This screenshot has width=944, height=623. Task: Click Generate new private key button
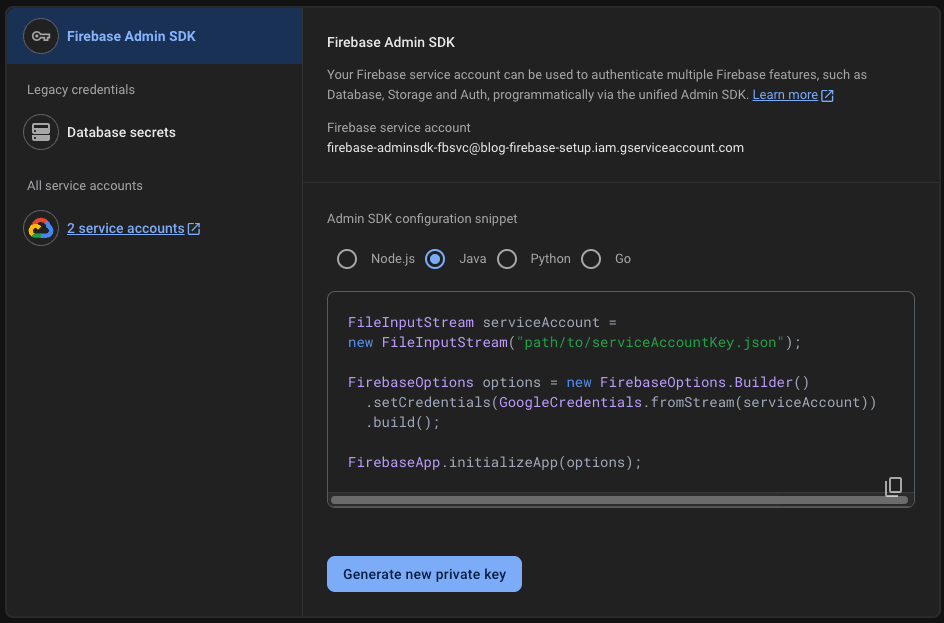point(424,574)
